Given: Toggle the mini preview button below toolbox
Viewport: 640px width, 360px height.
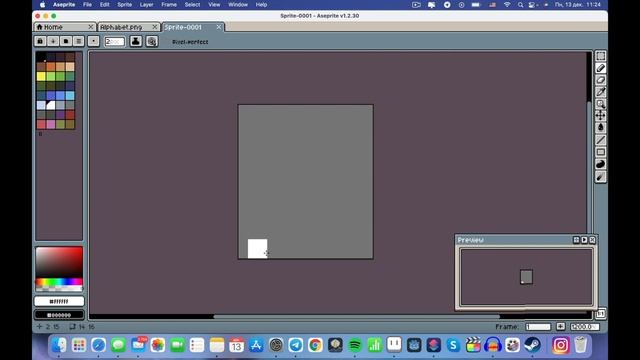Looking at the screenshot, I should tap(600, 313).
